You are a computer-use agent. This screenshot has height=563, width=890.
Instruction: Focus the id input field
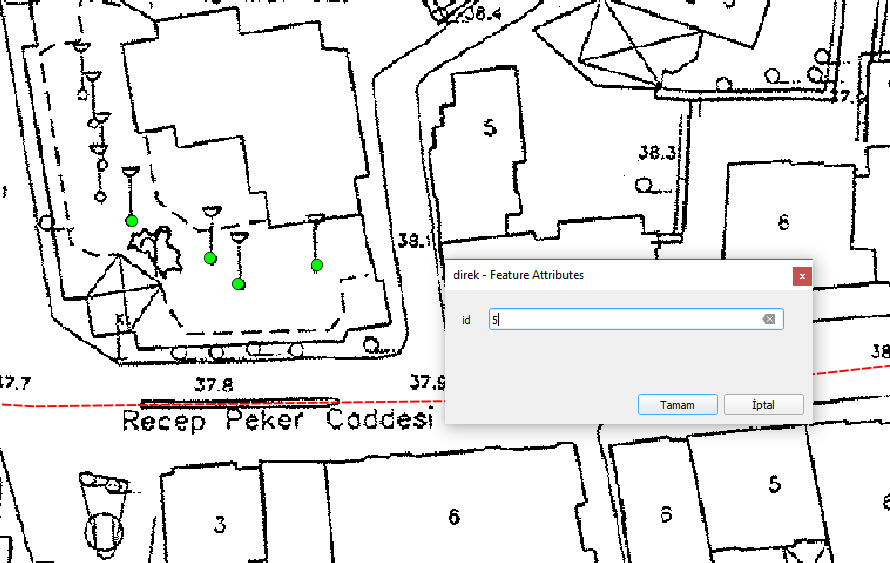tap(636, 319)
